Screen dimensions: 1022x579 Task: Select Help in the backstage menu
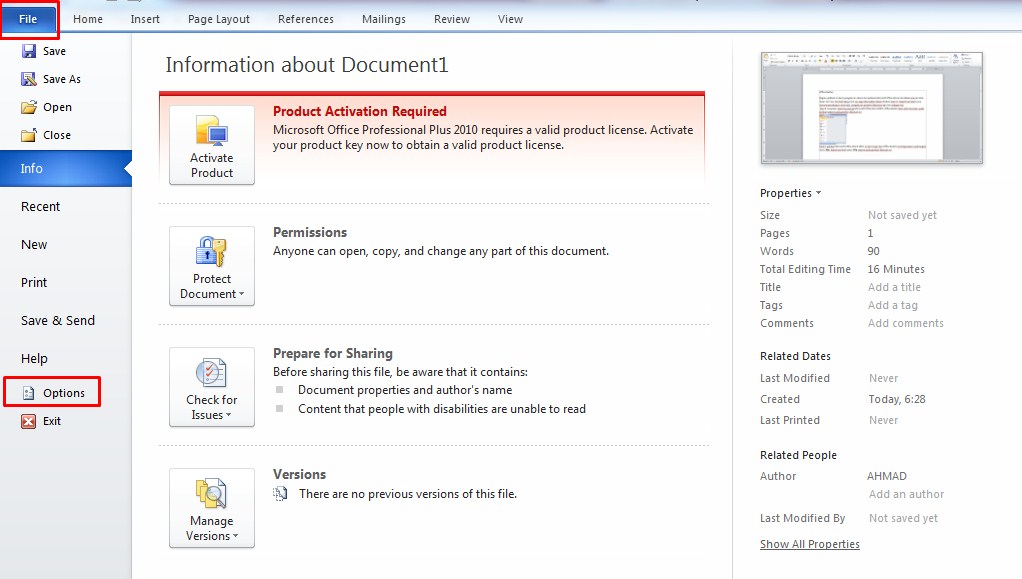tap(34, 359)
